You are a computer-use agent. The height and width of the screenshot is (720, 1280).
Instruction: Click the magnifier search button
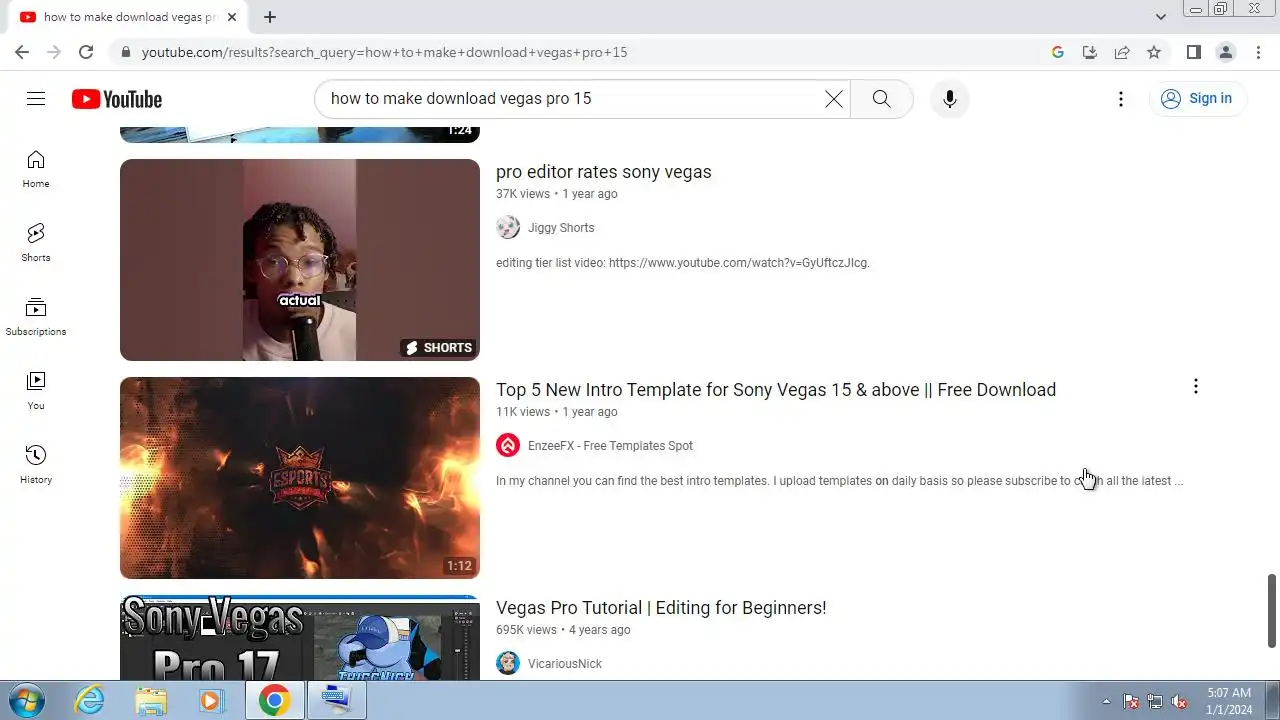(881, 99)
